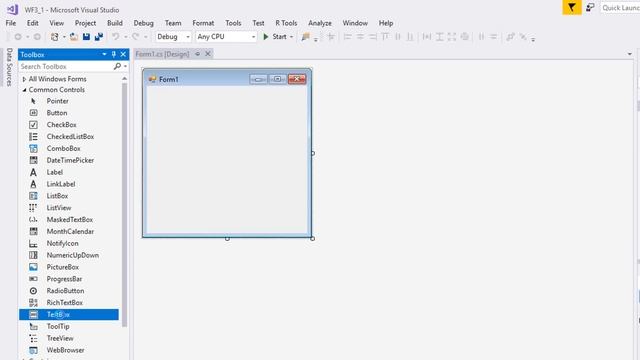This screenshot has width=640, height=360.
Task: Open the File menu
Action: (x=11, y=23)
